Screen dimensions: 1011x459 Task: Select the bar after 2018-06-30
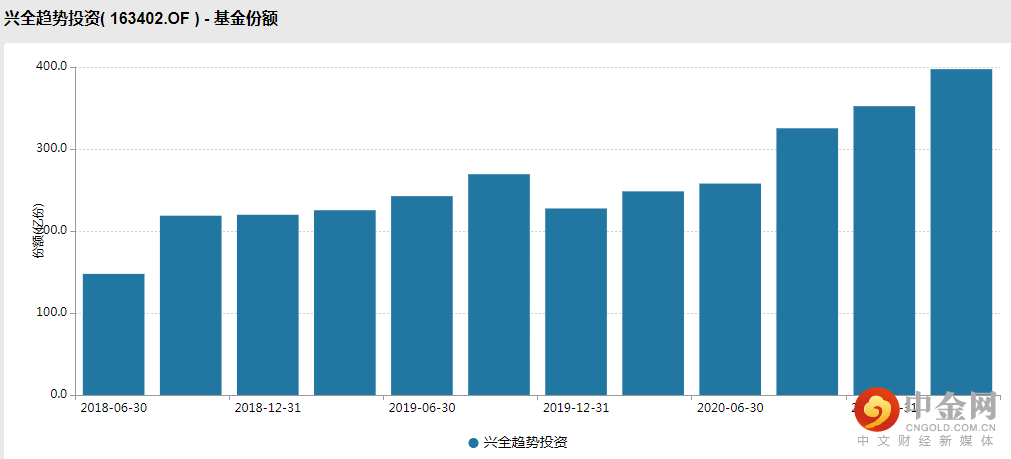tap(191, 306)
